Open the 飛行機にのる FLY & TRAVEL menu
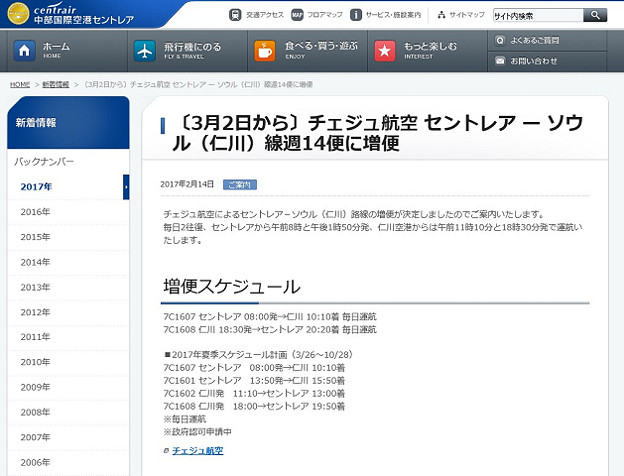This screenshot has width=624, height=476. click(187, 51)
